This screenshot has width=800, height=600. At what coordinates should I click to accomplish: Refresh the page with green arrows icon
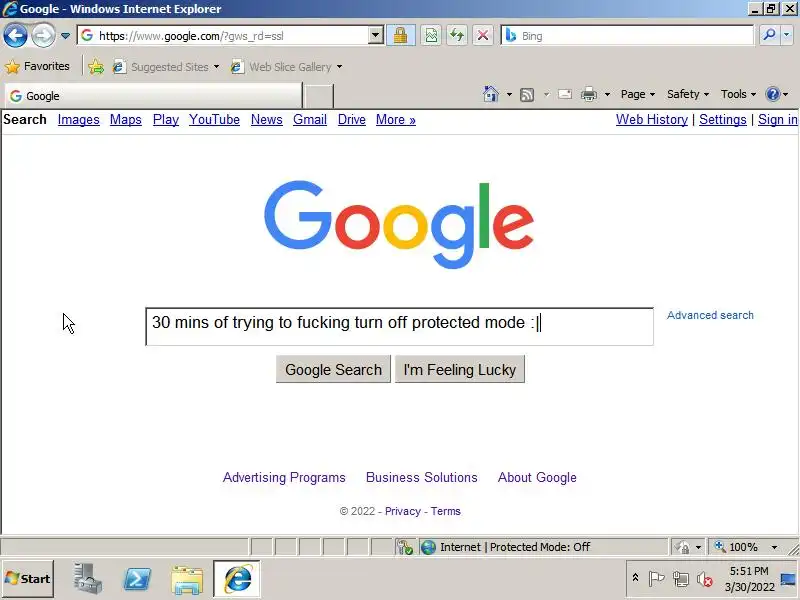coord(457,36)
